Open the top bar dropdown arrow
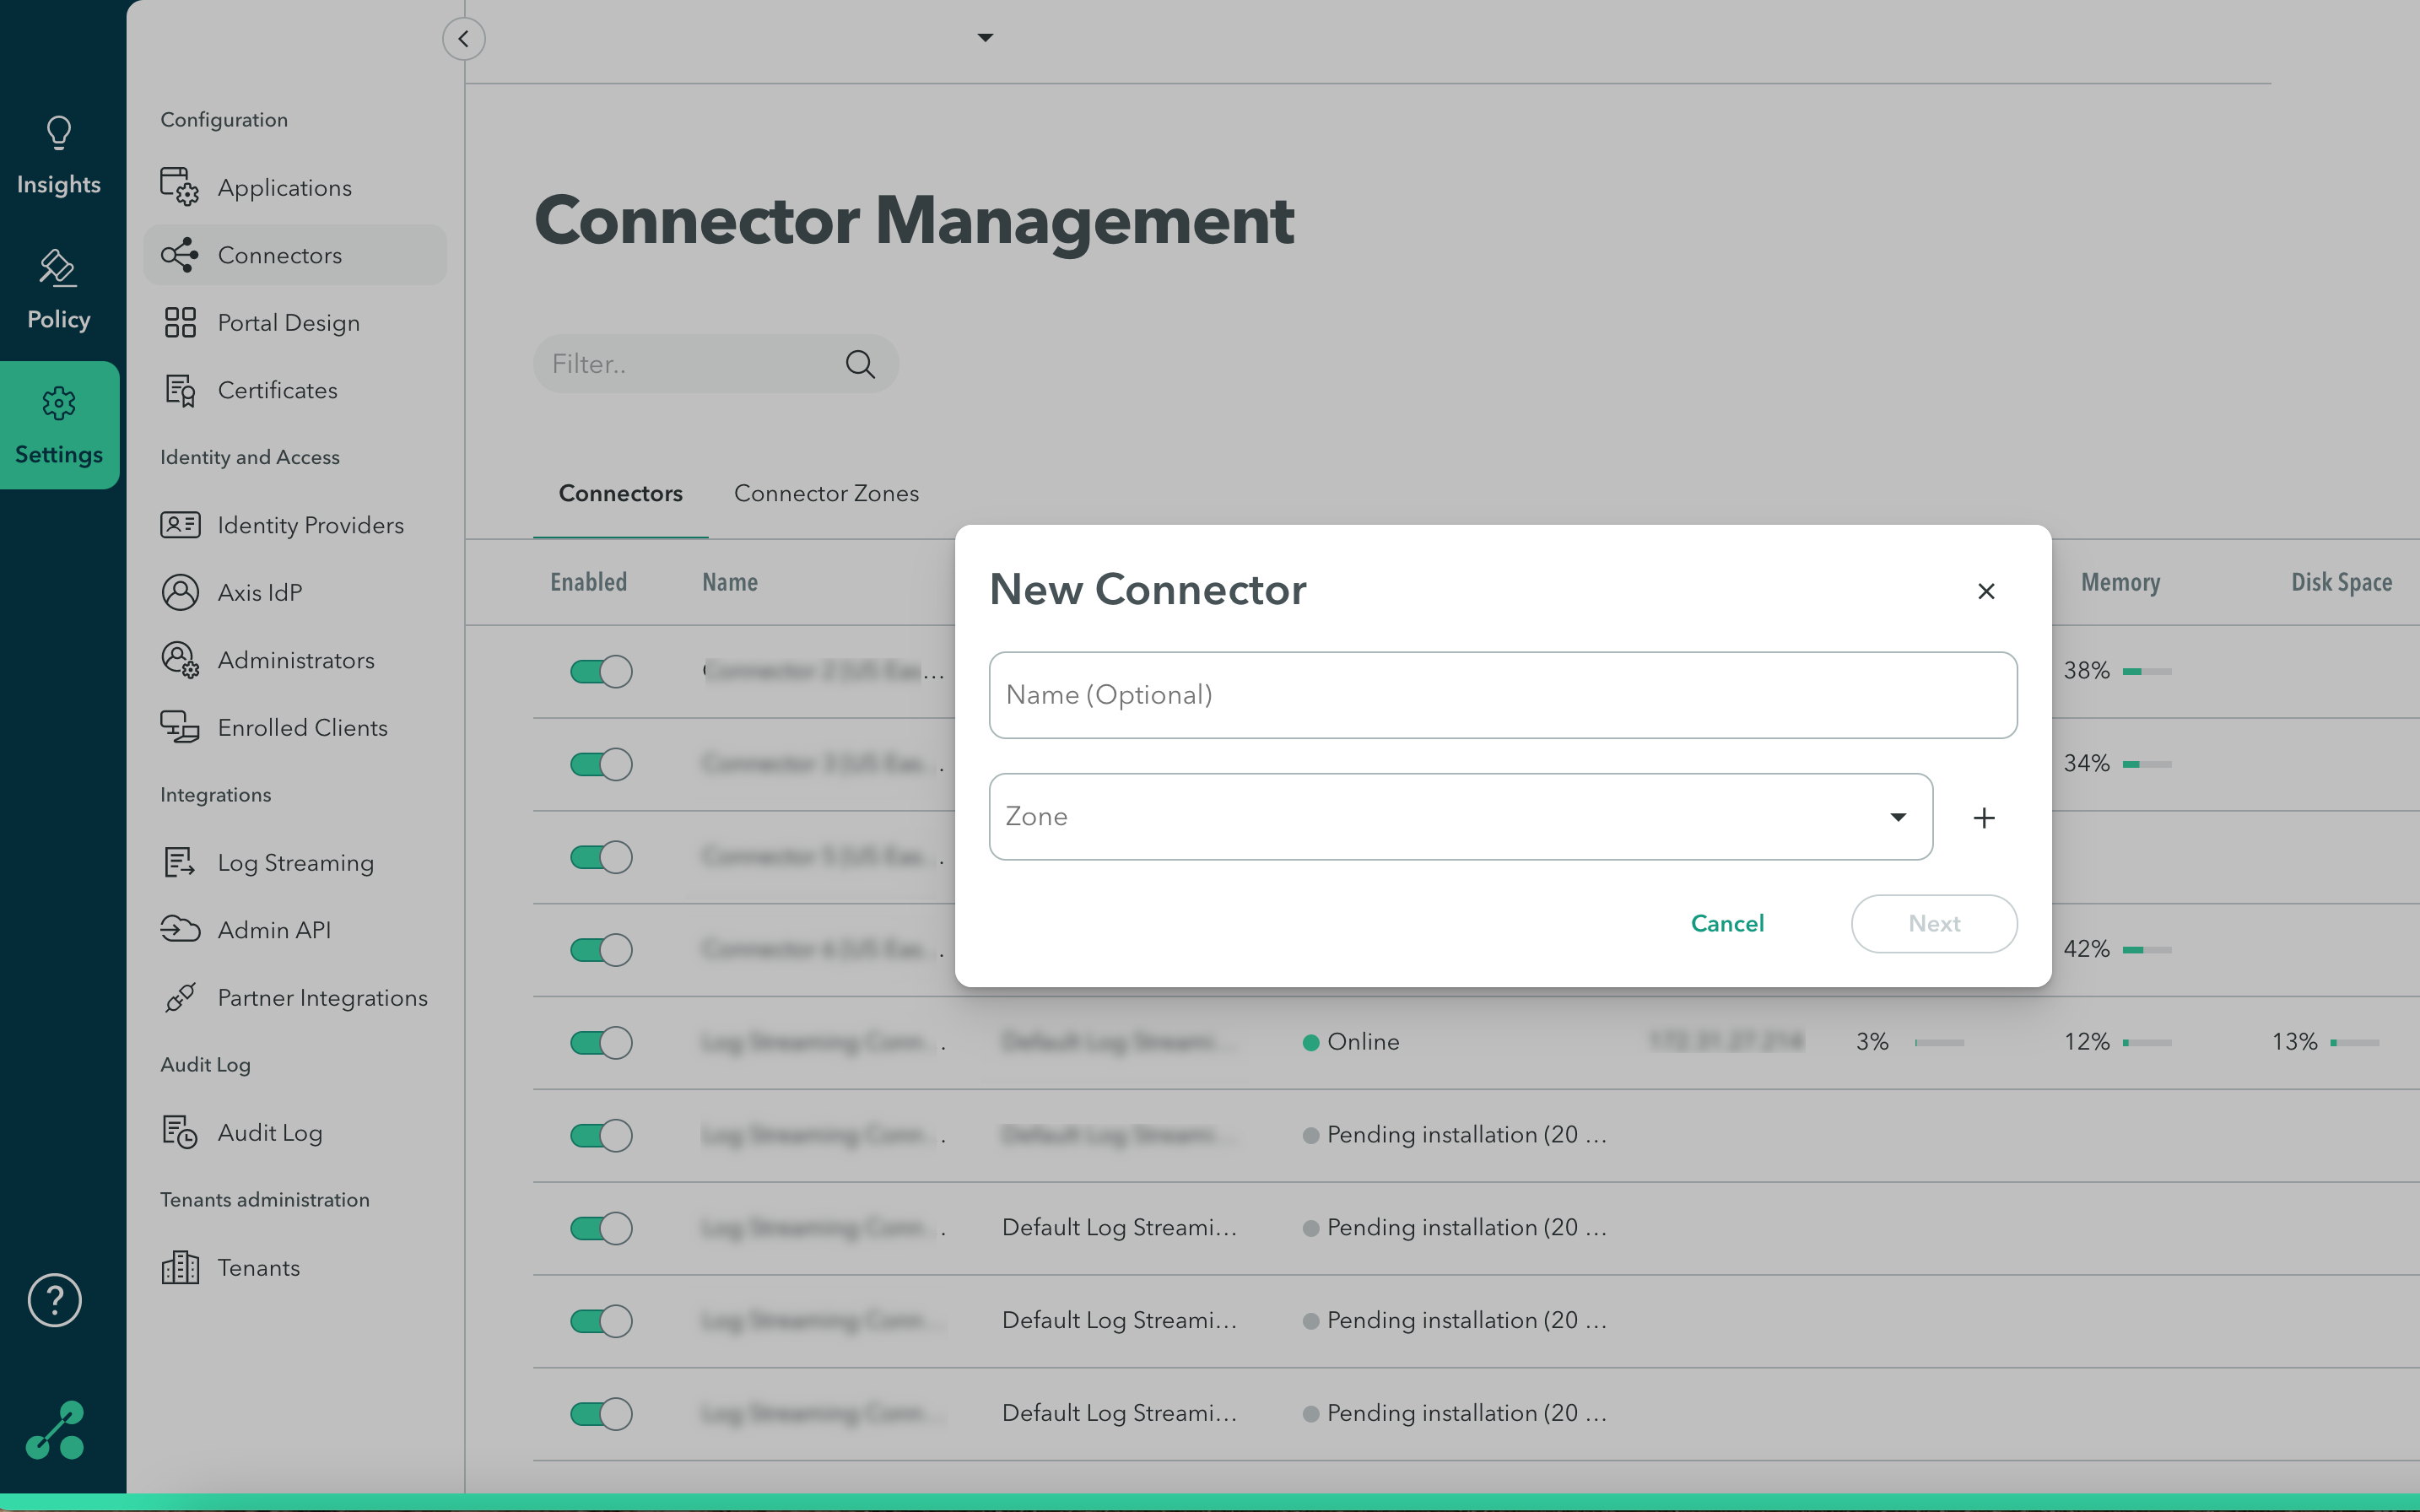The image size is (2420, 1512). pos(985,38)
